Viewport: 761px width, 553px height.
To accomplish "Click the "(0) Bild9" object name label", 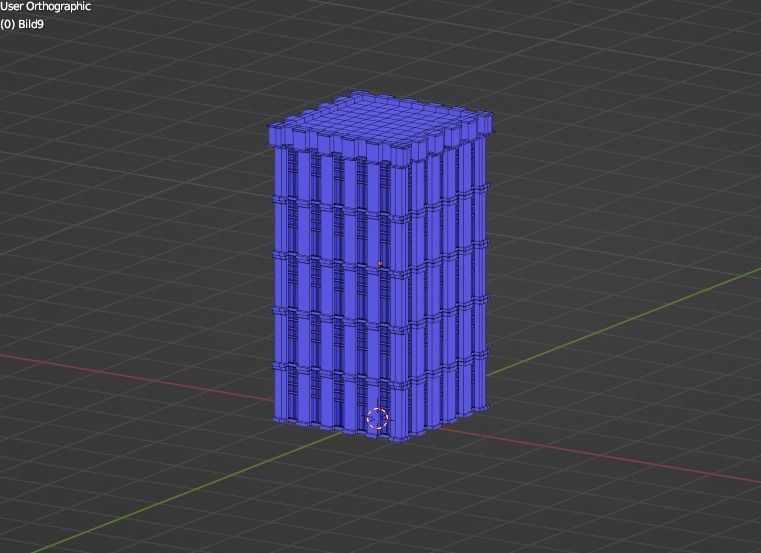I will click(22, 24).
